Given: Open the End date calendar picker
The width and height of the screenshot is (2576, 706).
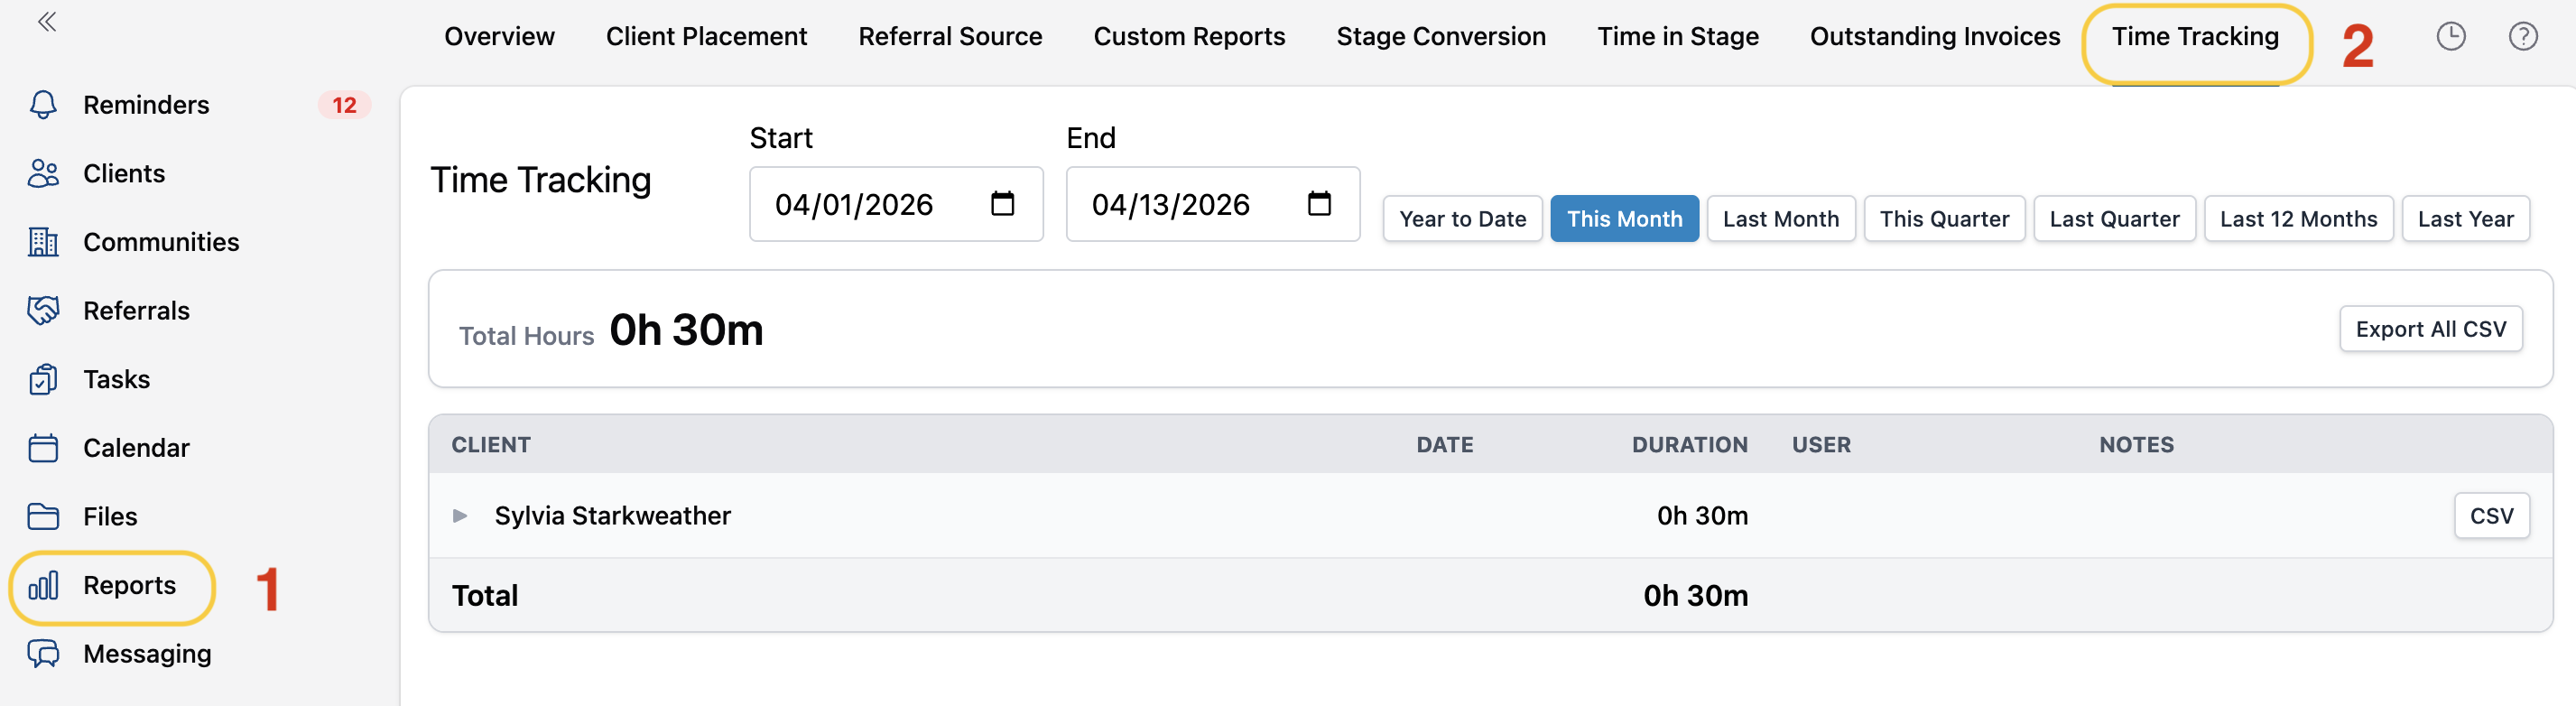Looking at the screenshot, I should click(1319, 204).
